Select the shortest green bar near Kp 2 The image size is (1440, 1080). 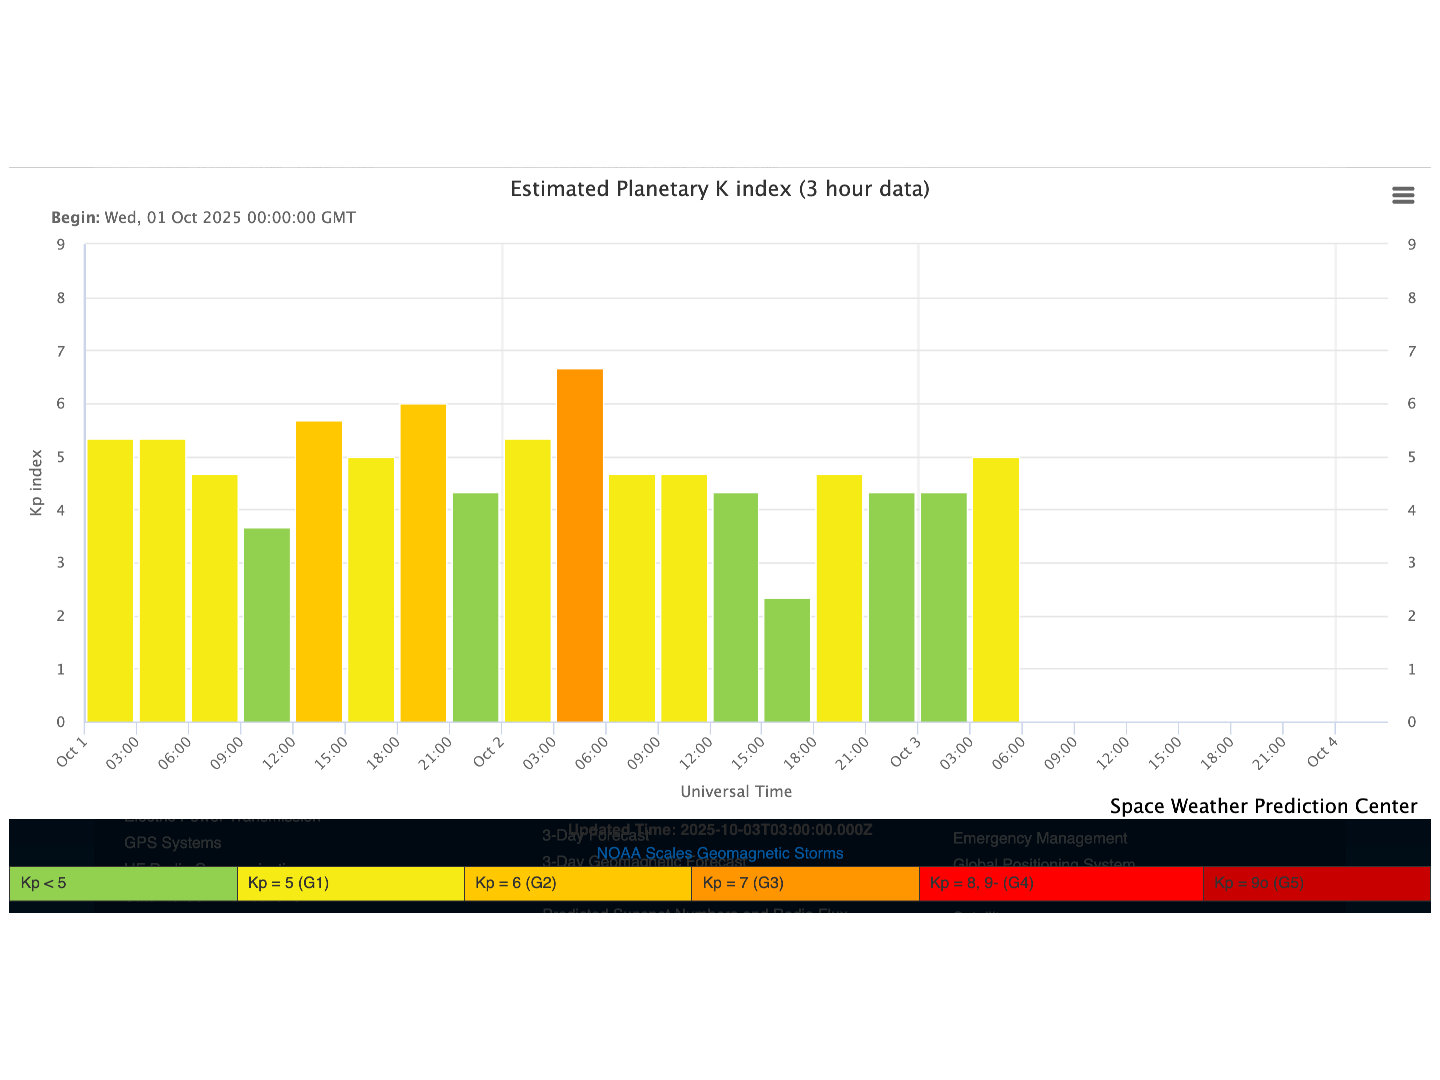point(787,660)
